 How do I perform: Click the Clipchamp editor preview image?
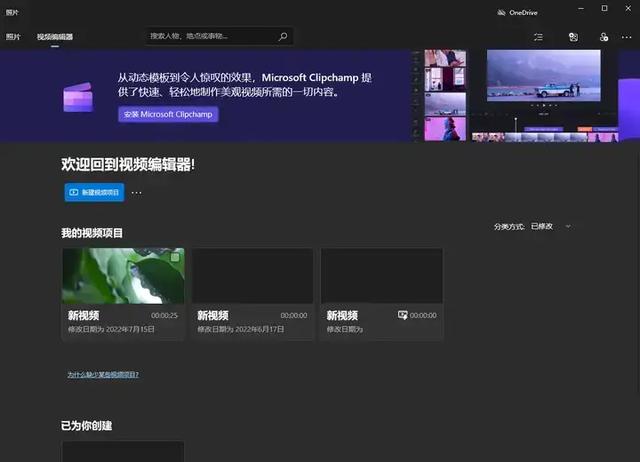coord(516,96)
